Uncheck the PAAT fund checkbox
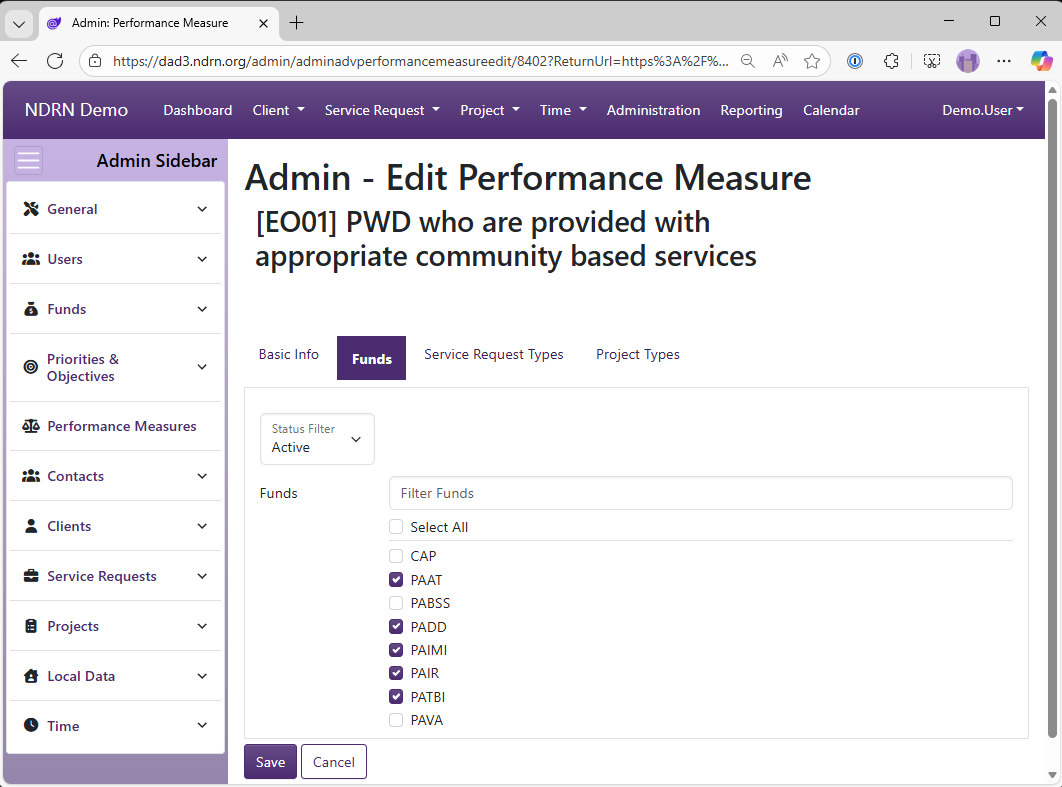Viewport: 1062px width, 787px height. (x=396, y=580)
